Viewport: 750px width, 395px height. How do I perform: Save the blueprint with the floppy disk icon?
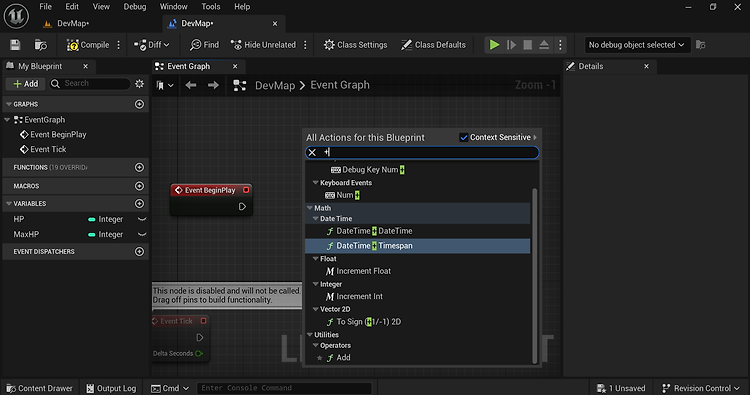(15, 45)
